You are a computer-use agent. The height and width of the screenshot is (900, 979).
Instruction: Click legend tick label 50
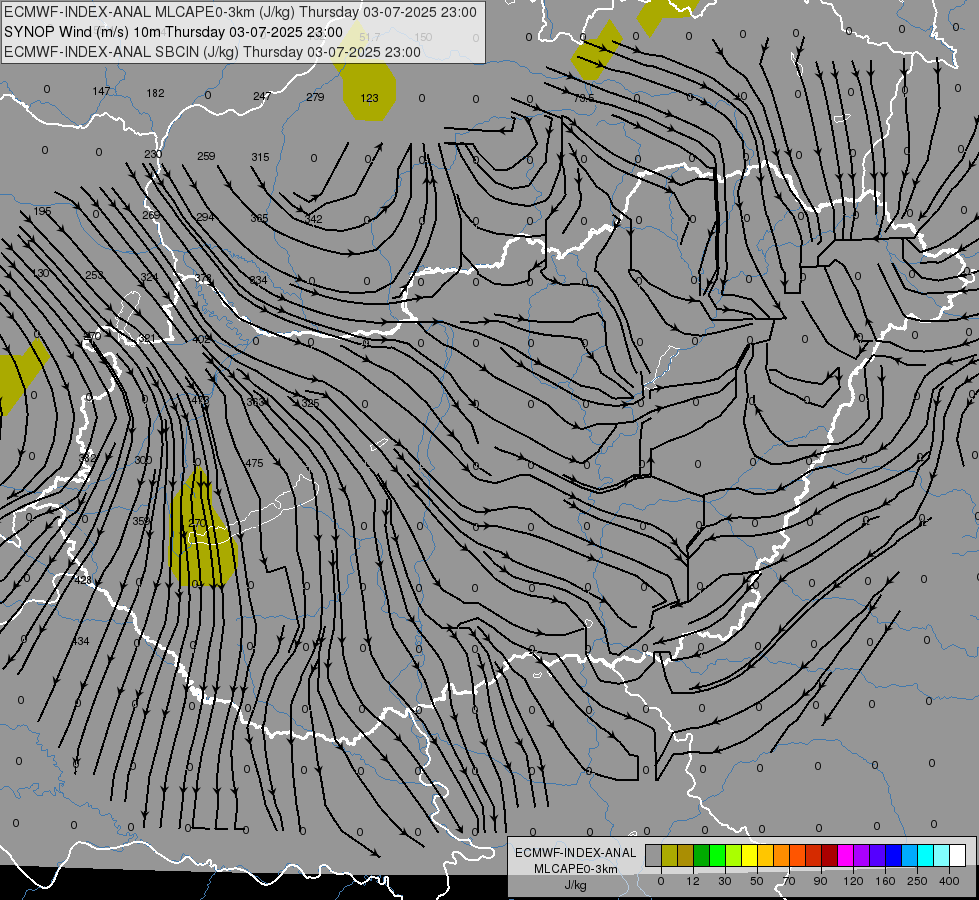(x=756, y=881)
